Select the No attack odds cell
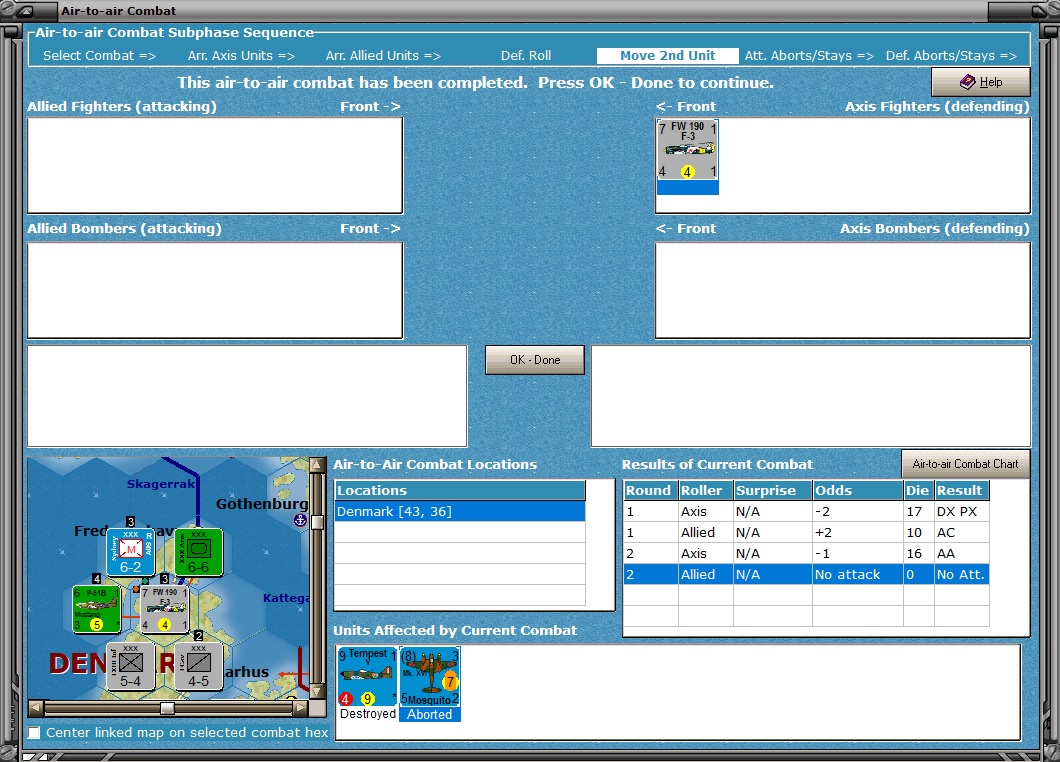 (858, 574)
